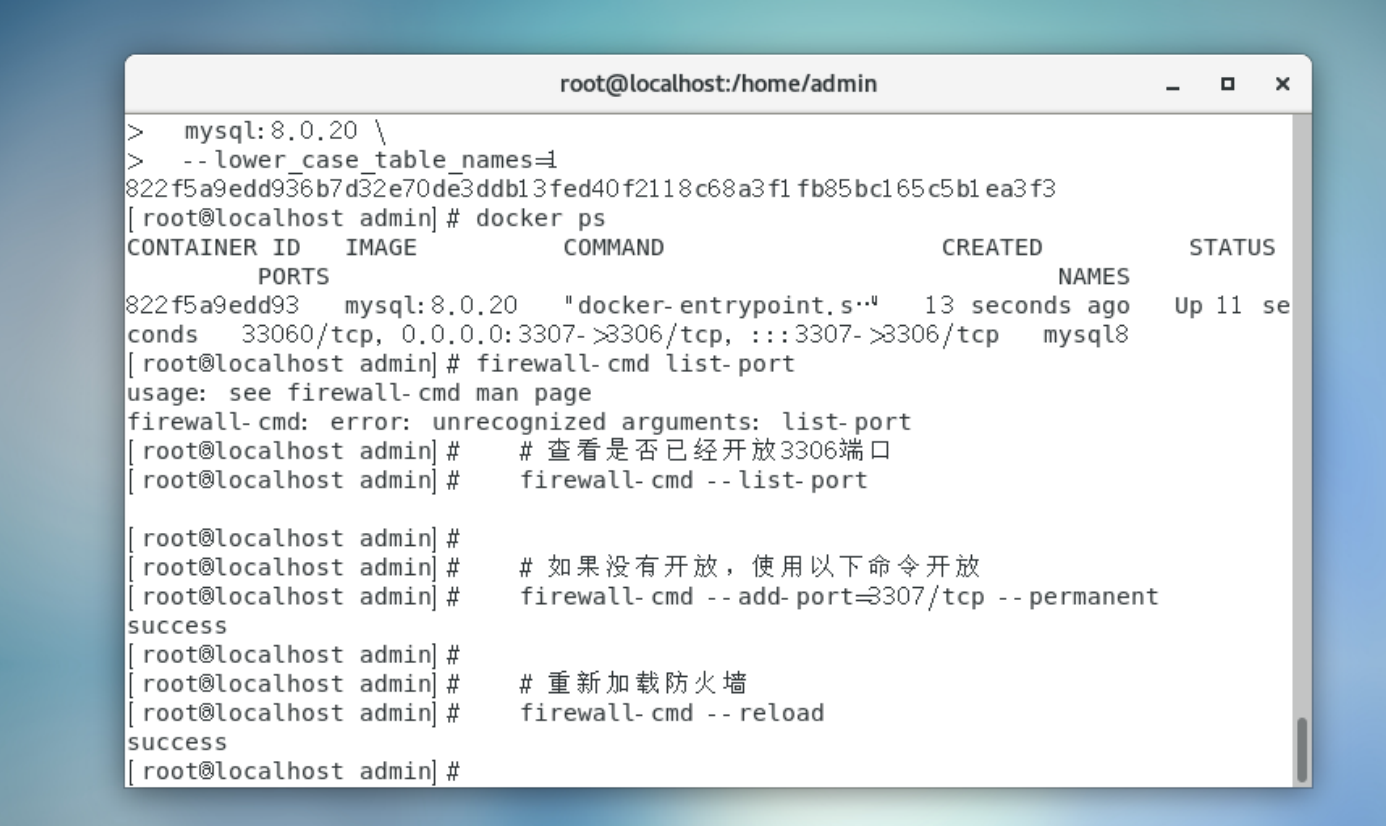Click the "unrecognized arguments" error line
1386x826 pixels.
tap(519, 422)
